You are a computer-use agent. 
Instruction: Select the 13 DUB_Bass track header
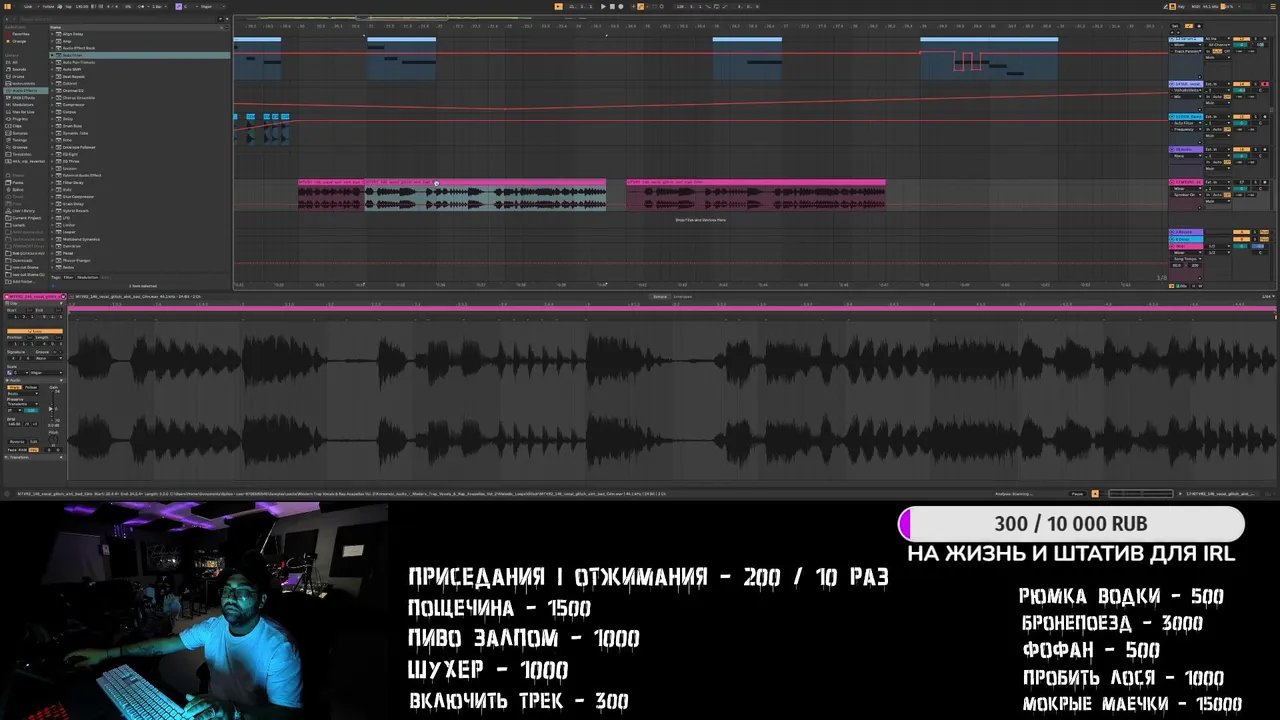point(1185,117)
